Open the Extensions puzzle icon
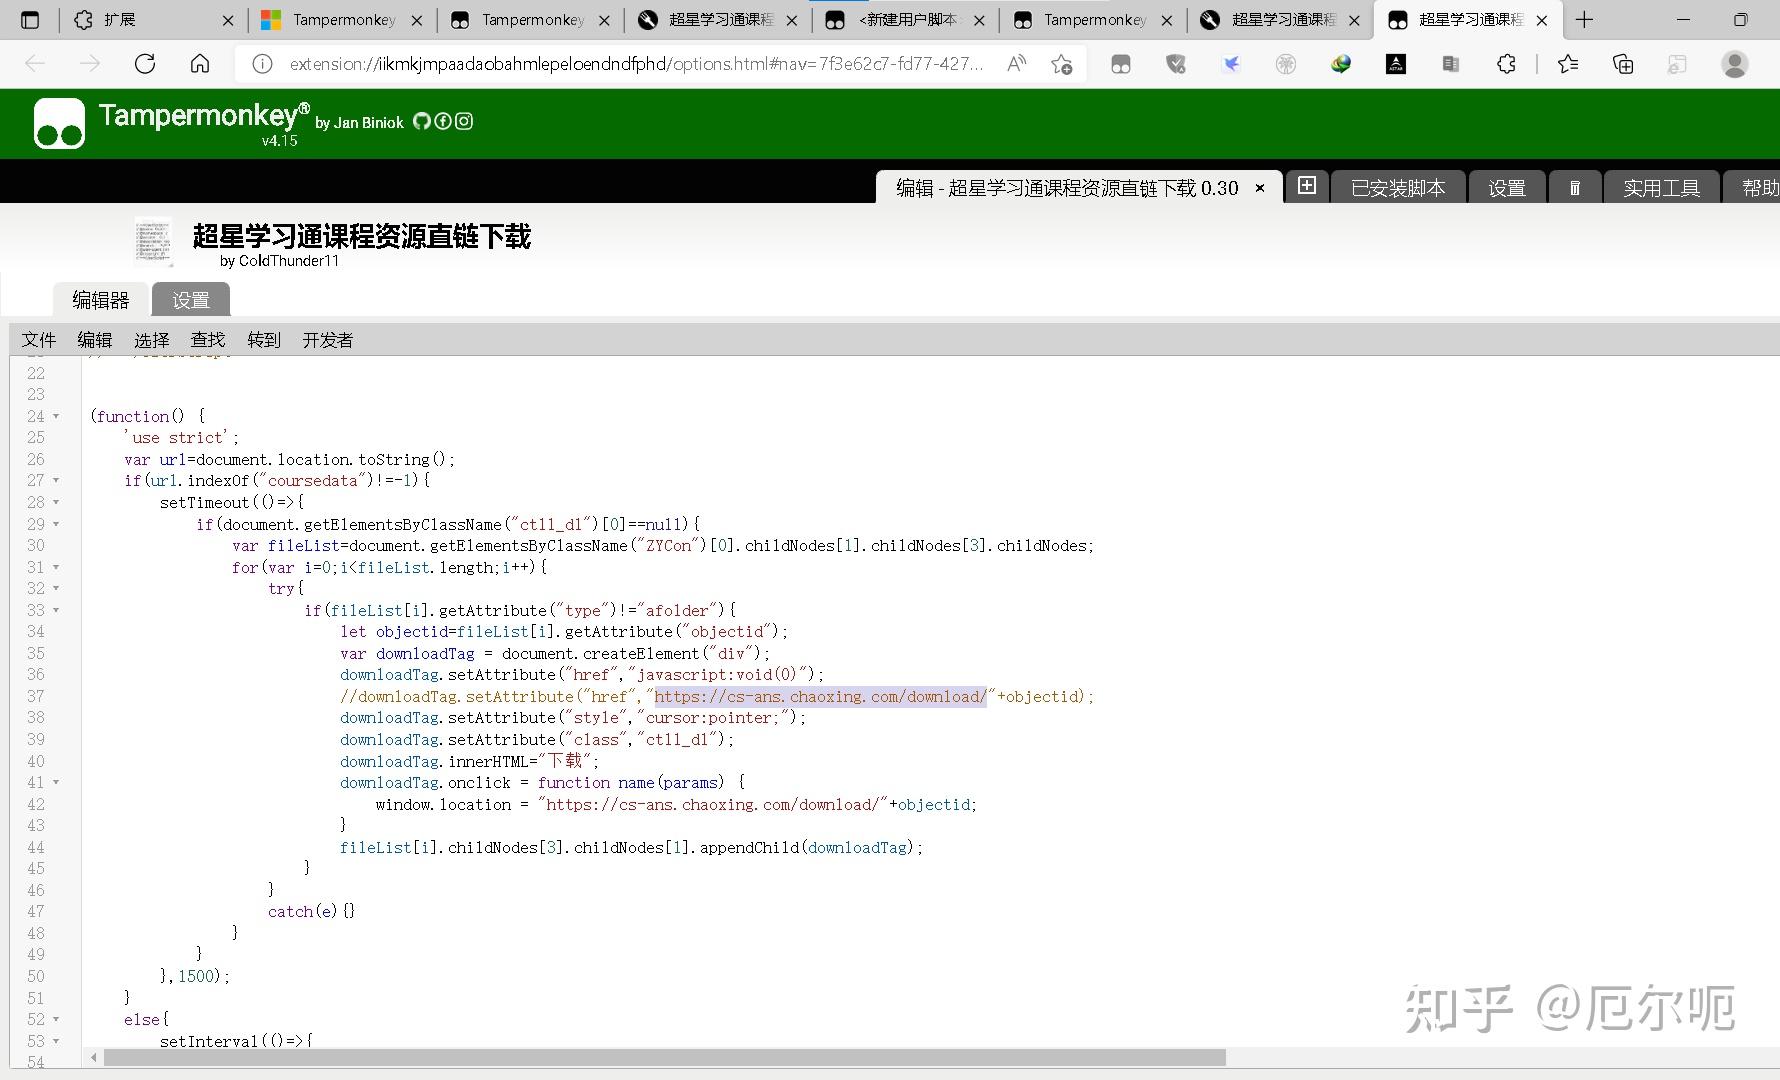 click(1506, 64)
